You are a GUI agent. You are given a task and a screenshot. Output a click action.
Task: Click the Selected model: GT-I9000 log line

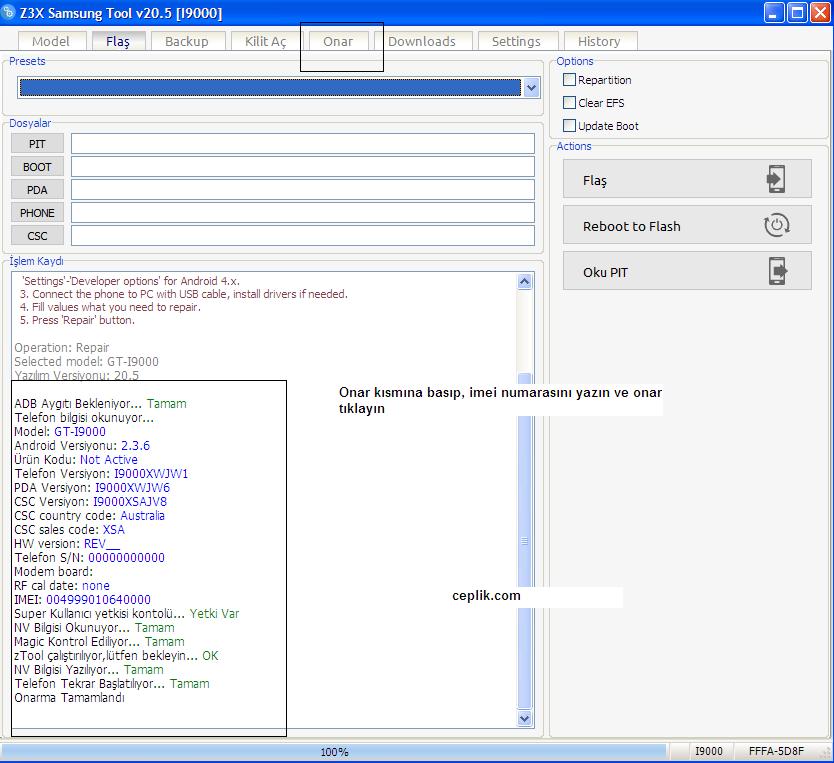(x=86, y=362)
